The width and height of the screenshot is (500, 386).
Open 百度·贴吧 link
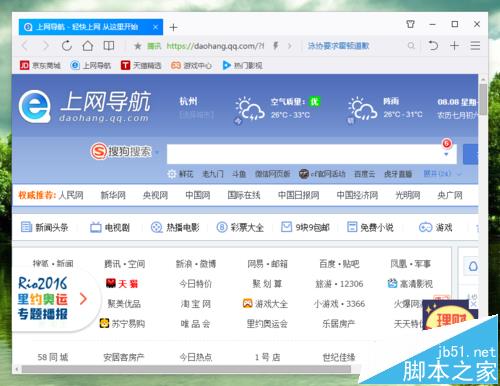pyautogui.click(x=339, y=264)
